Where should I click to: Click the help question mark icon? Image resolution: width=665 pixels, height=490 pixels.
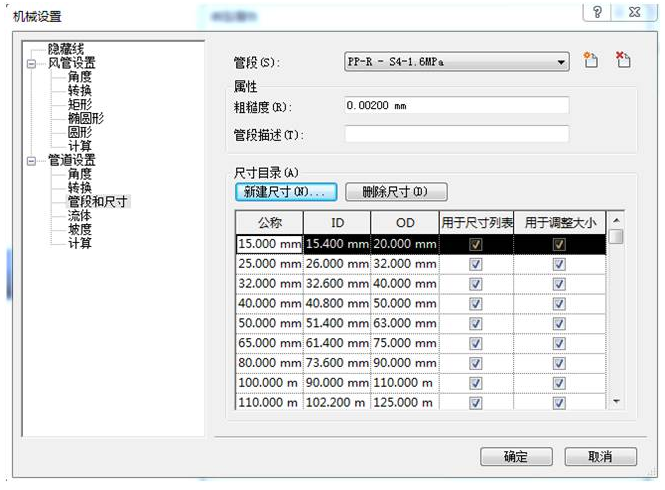(597, 13)
